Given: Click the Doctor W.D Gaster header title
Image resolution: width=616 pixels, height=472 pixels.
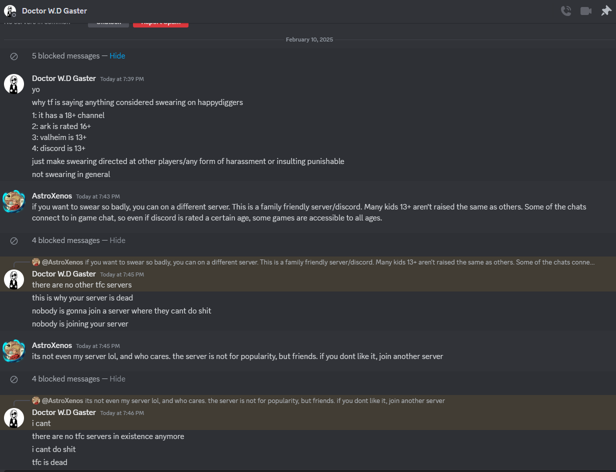Looking at the screenshot, I should [x=55, y=11].
